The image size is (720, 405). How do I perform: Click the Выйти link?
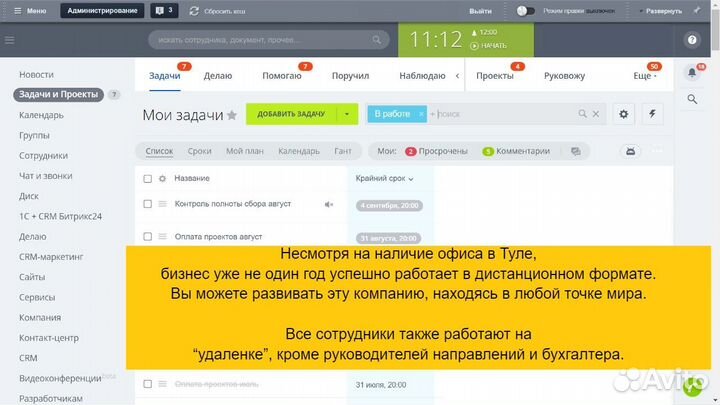[x=480, y=11]
